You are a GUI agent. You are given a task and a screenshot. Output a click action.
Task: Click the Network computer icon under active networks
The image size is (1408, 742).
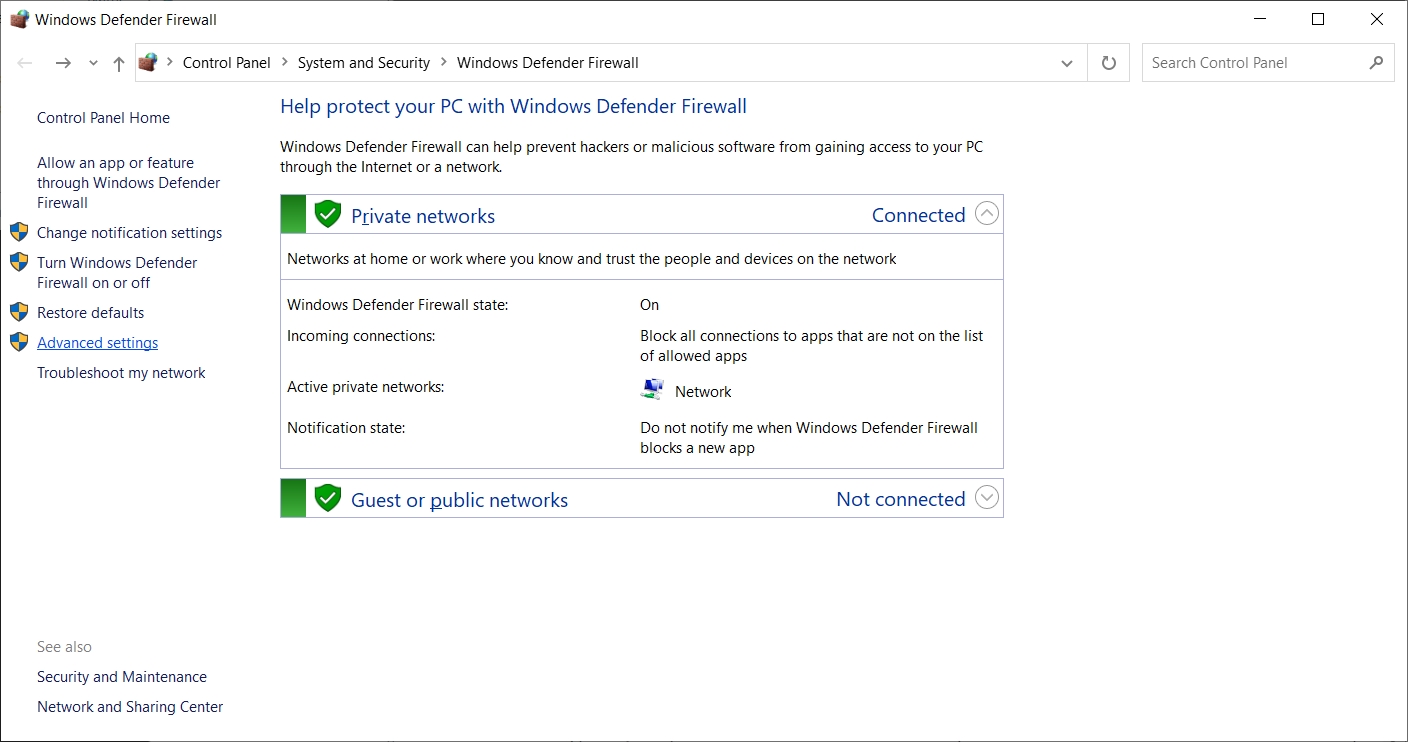[652, 390]
